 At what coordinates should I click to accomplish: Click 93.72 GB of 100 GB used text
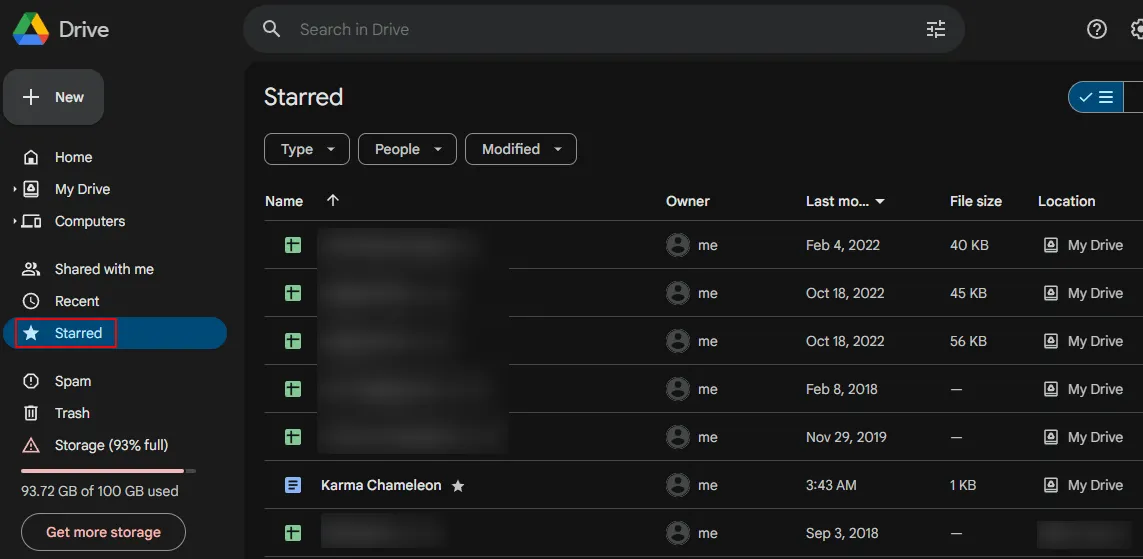point(100,491)
